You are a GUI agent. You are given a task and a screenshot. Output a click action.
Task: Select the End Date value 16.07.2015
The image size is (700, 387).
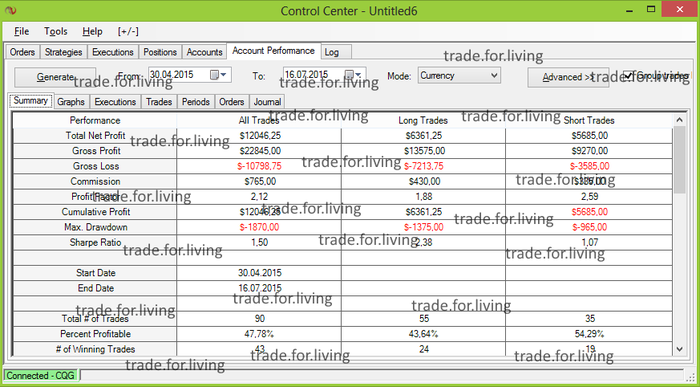coord(260,288)
